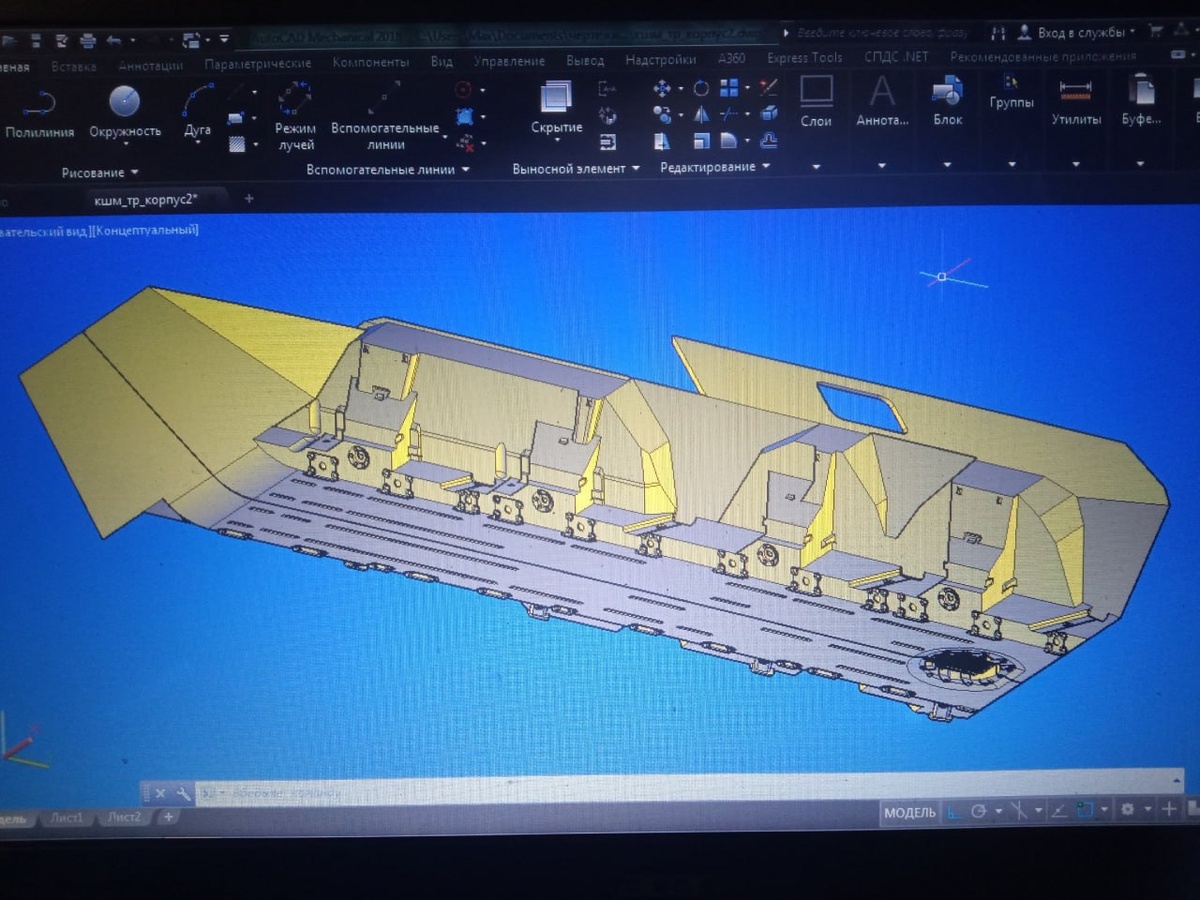Select the Вспомогательные линии construction line tool
This screenshot has height=900, width=1200.
point(385,116)
